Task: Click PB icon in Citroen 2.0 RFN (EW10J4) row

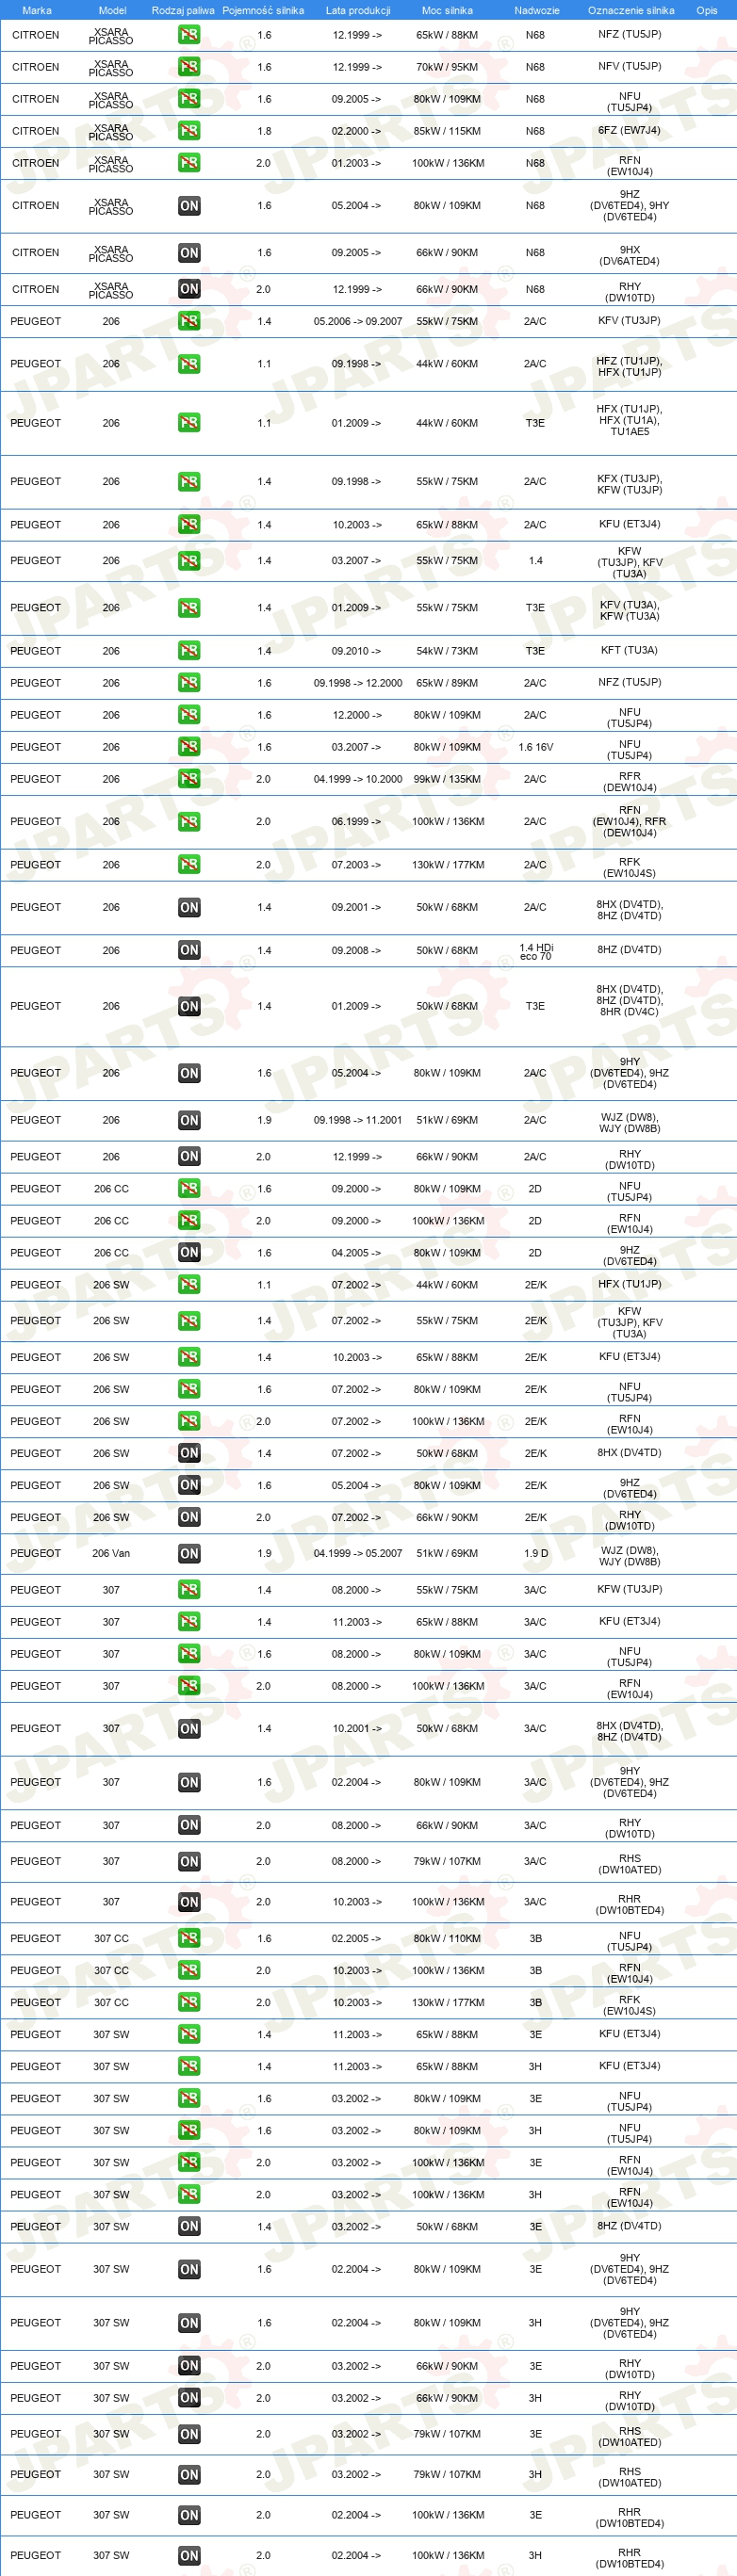Action: tap(189, 163)
